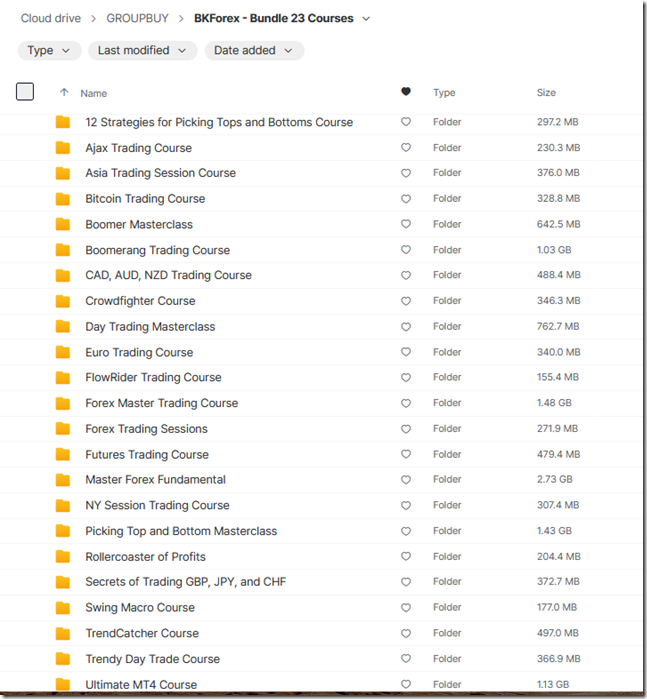
Task: Click heart icon for Master Forex Fundamental
Action: pos(406,480)
